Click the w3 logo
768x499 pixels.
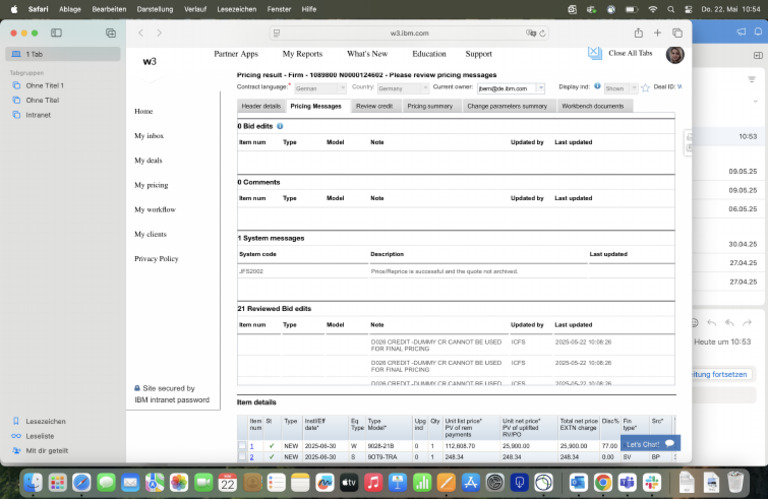point(149,61)
